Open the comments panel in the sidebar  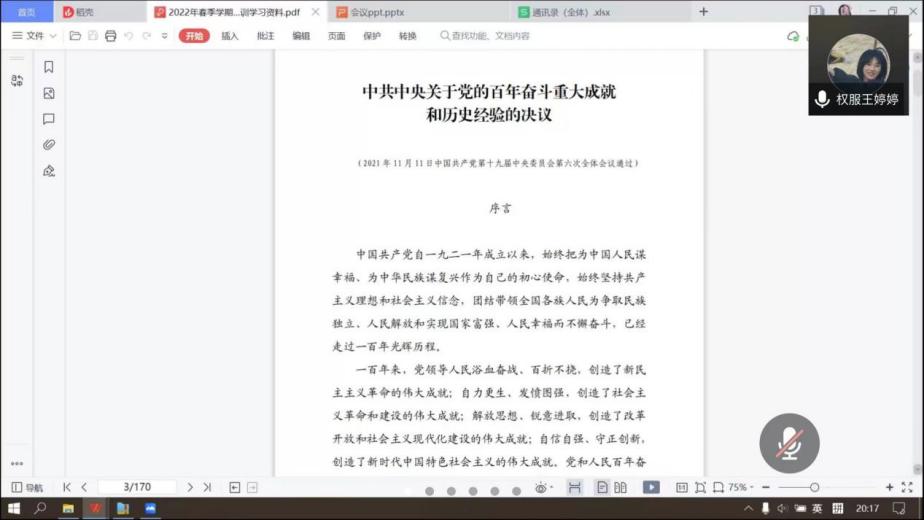tap(48, 119)
